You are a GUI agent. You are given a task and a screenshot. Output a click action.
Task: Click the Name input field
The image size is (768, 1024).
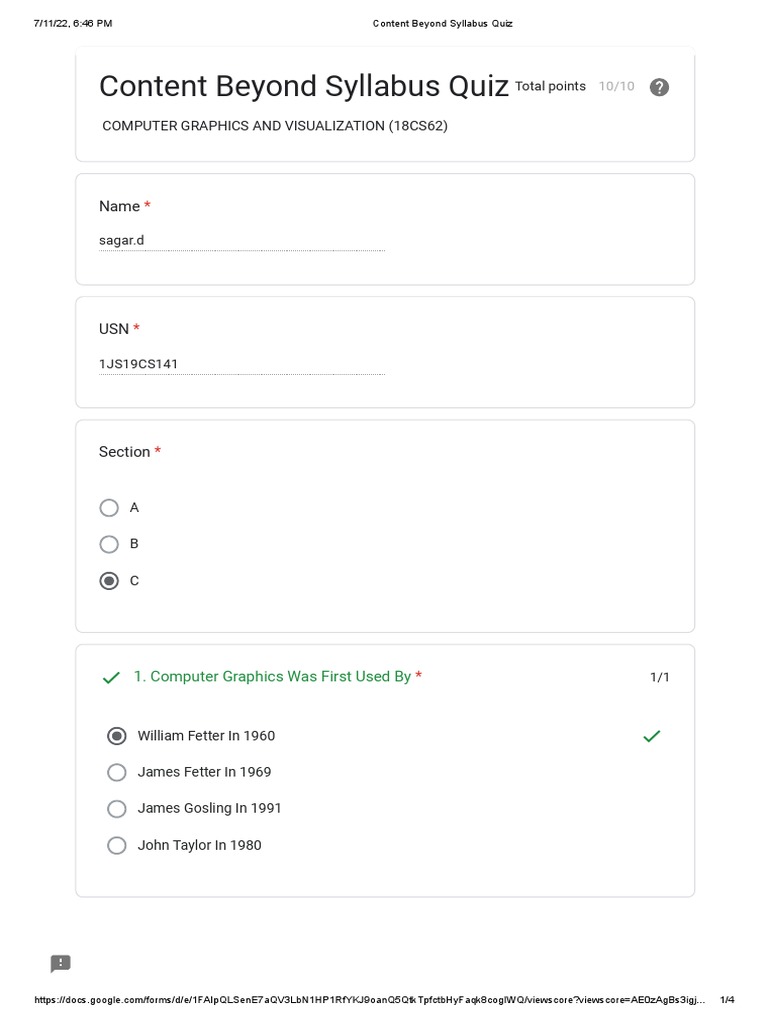pyautogui.click(x=241, y=241)
